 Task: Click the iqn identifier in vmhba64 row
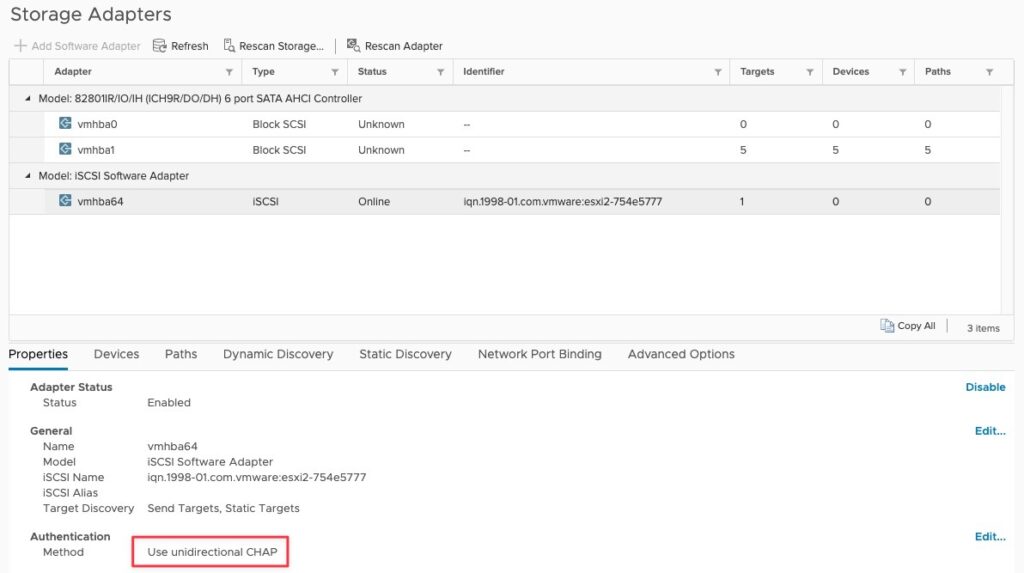coord(562,201)
